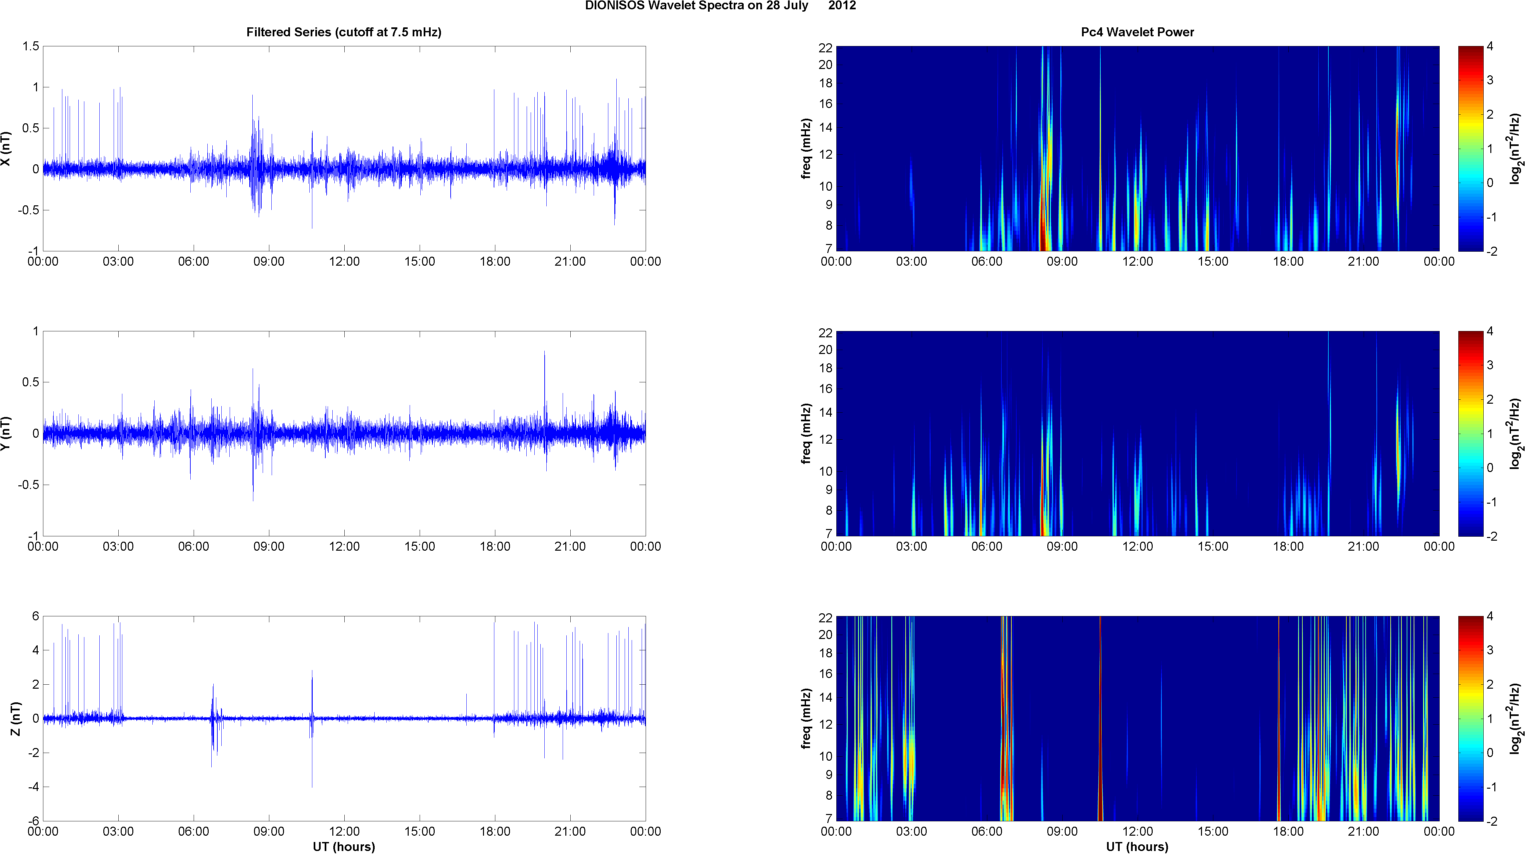Click the 'freq (mHz)' label of top spectrogram

[806, 149]
